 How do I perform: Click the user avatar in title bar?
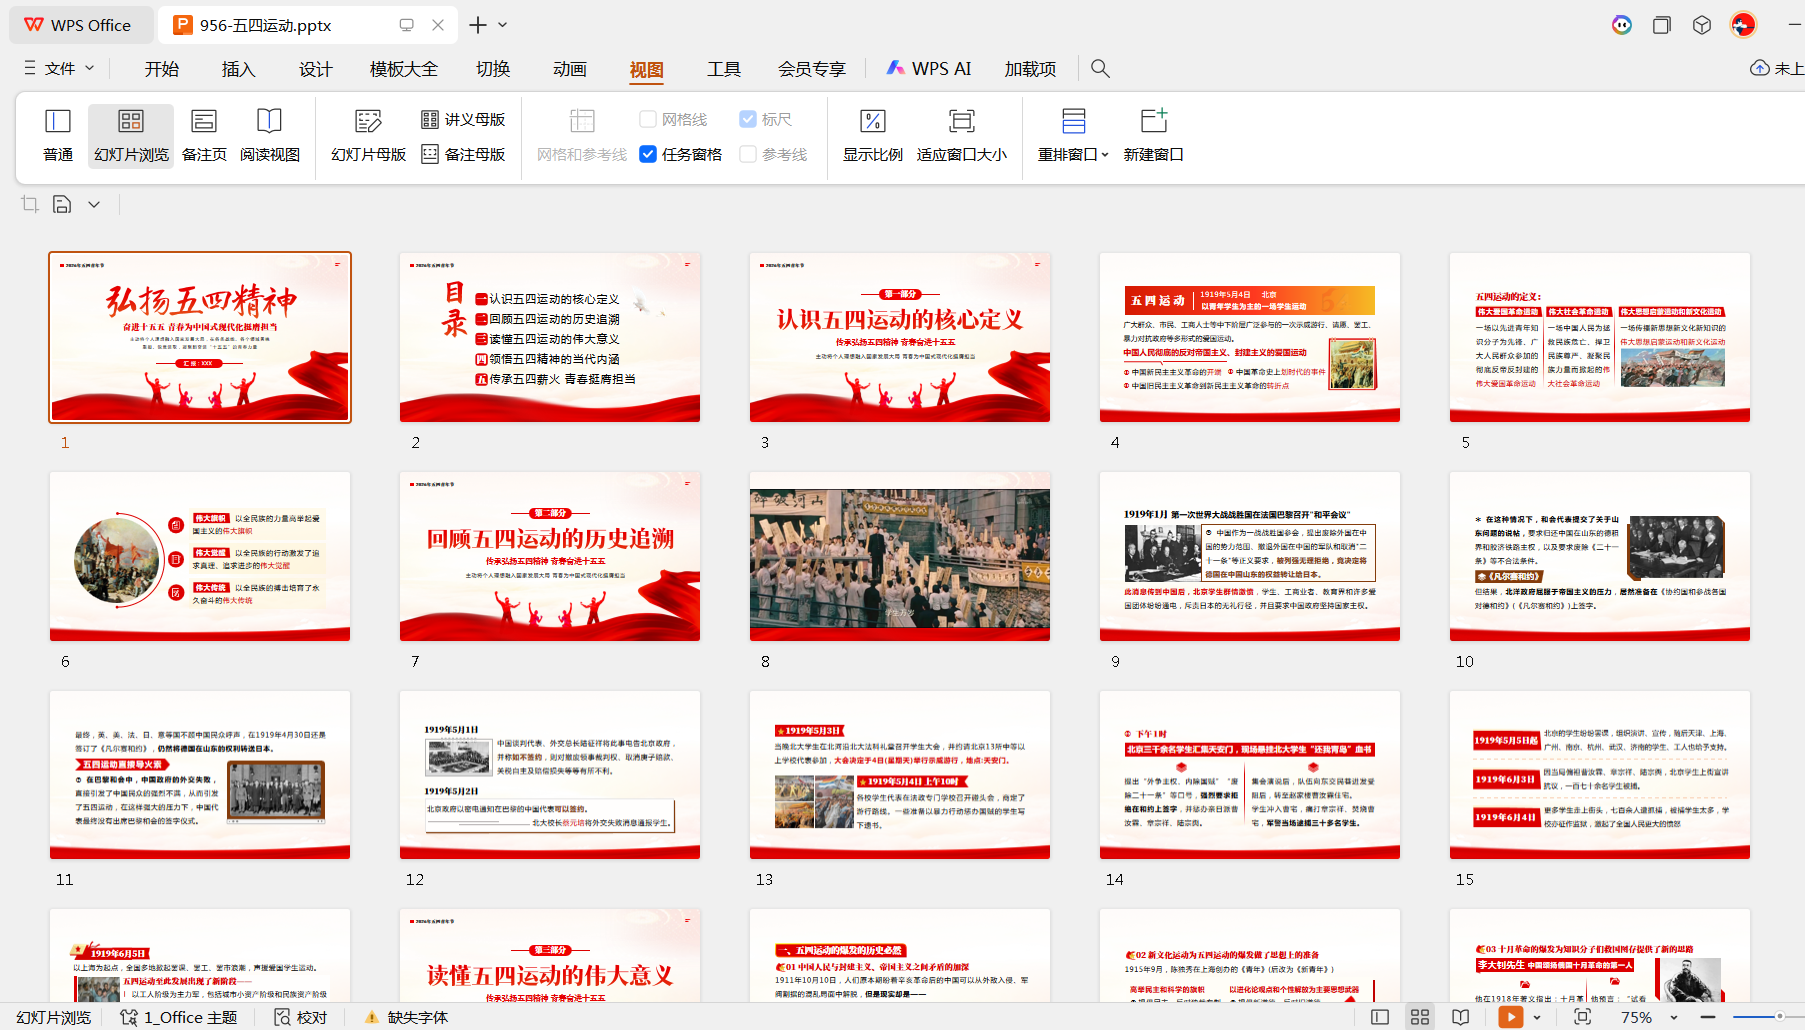[x=1743, y=25]
